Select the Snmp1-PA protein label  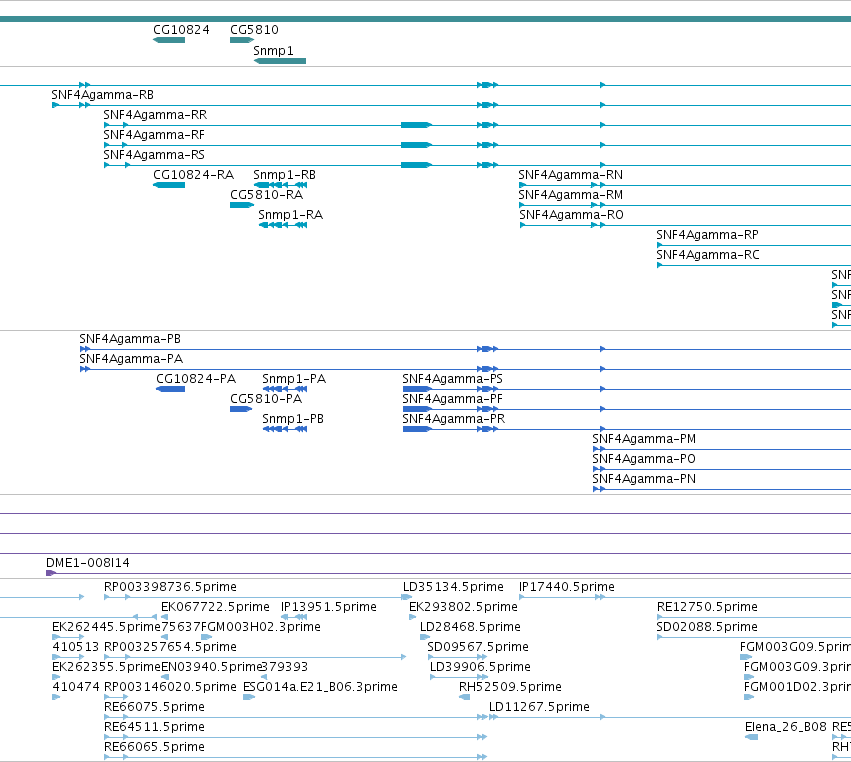[294, 379]
